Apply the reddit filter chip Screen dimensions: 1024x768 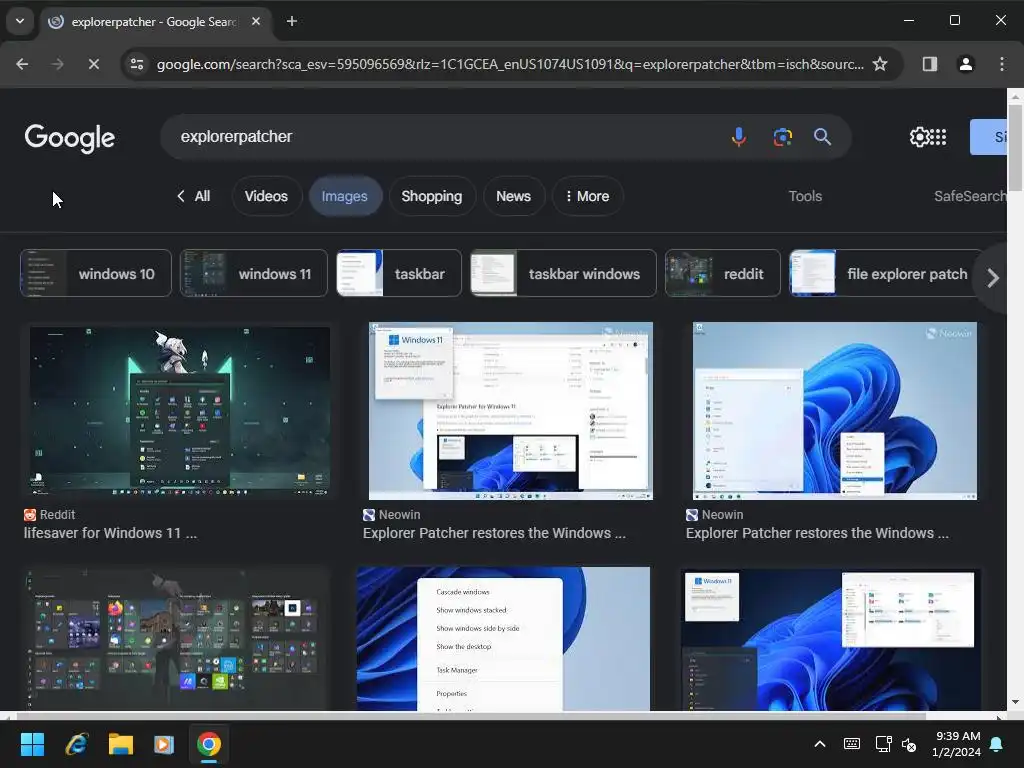click(x=723, y=274)
